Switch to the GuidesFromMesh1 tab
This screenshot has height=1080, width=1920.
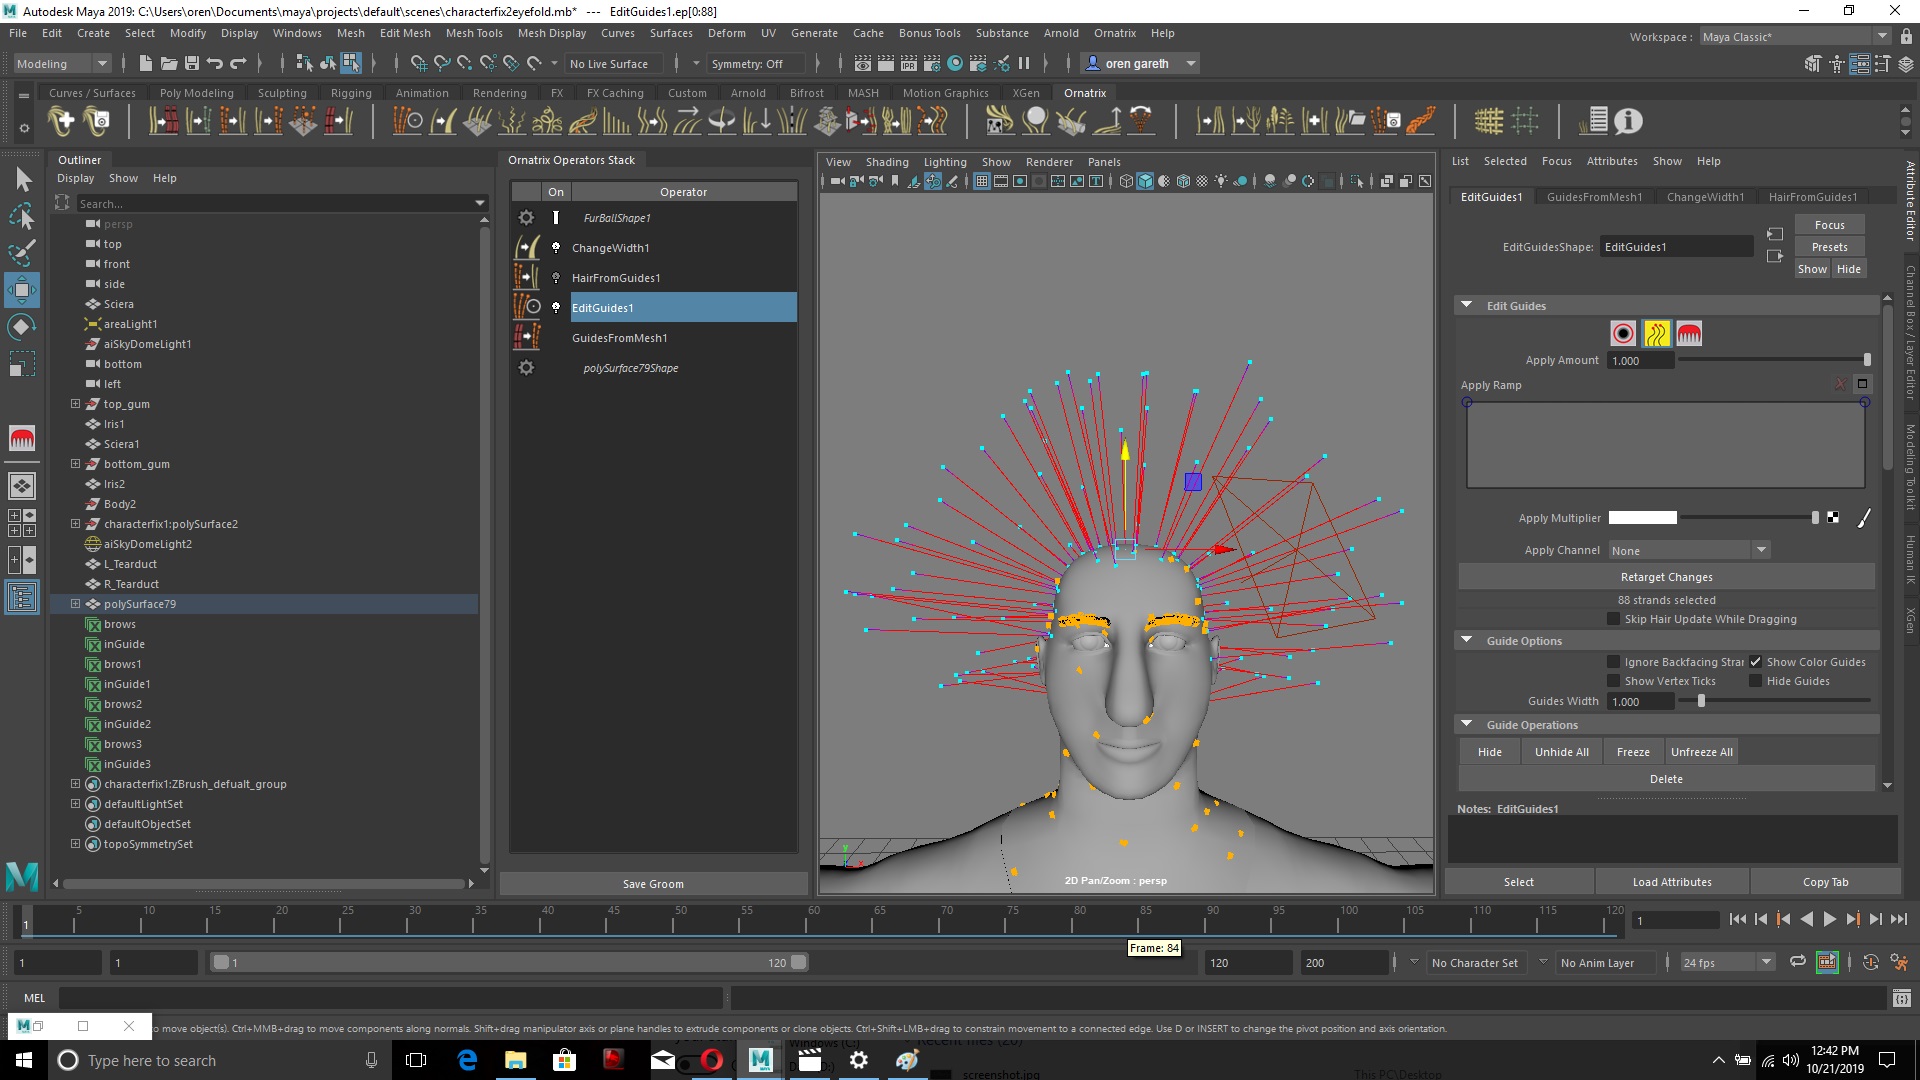(x=1594, y=196)
